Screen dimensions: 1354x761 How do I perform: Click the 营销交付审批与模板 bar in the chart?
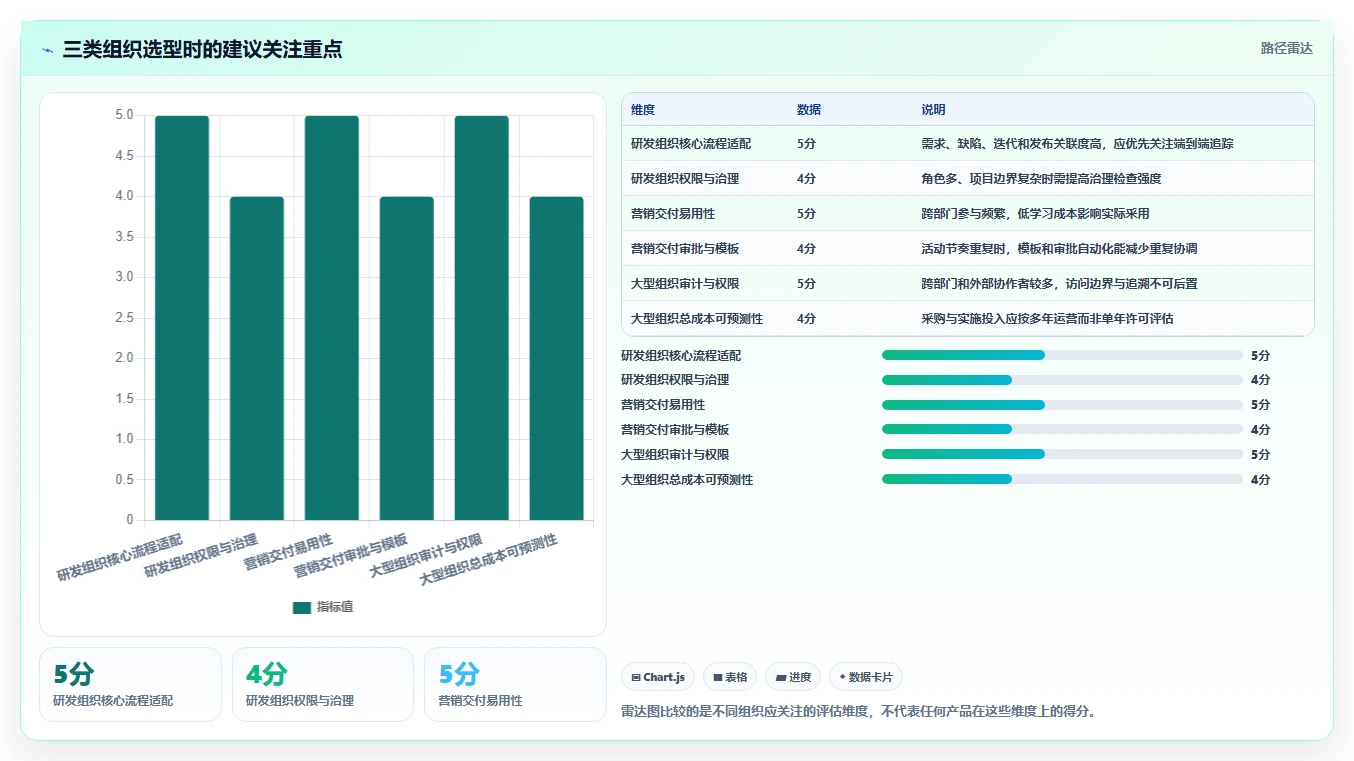tap(407, 358)
